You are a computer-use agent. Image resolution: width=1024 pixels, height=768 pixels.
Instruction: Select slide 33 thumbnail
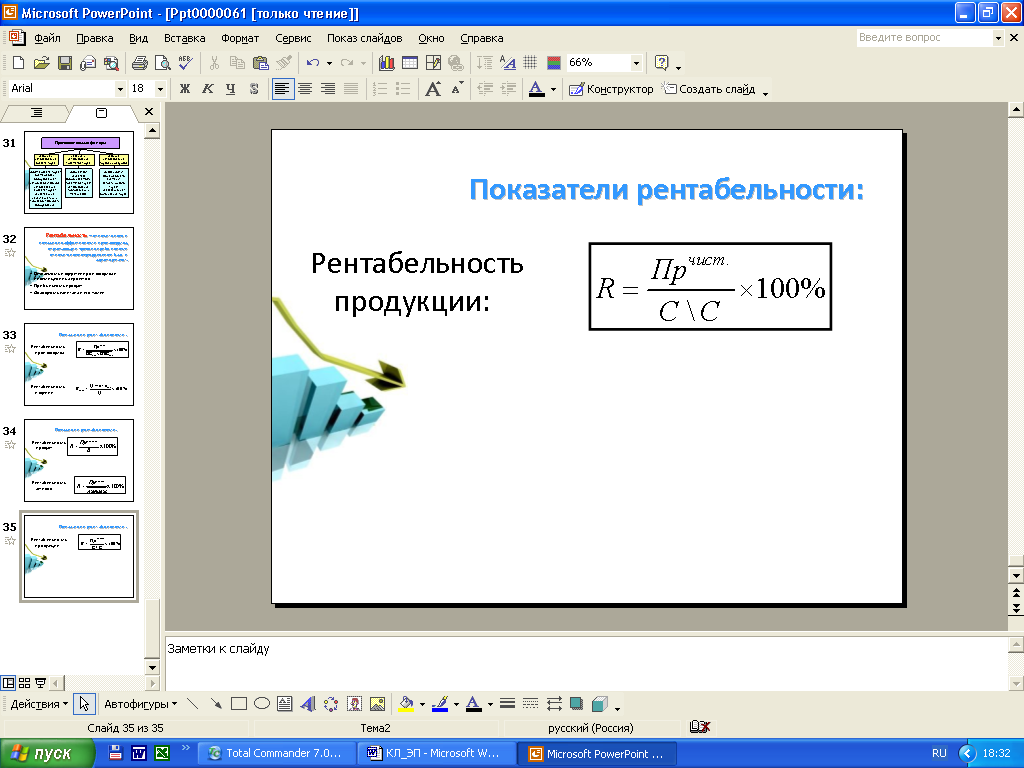(79, 364)
